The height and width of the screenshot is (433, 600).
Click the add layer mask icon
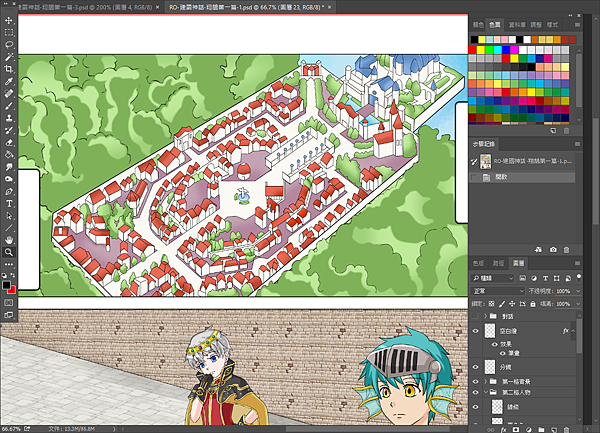tap(516, 430)
